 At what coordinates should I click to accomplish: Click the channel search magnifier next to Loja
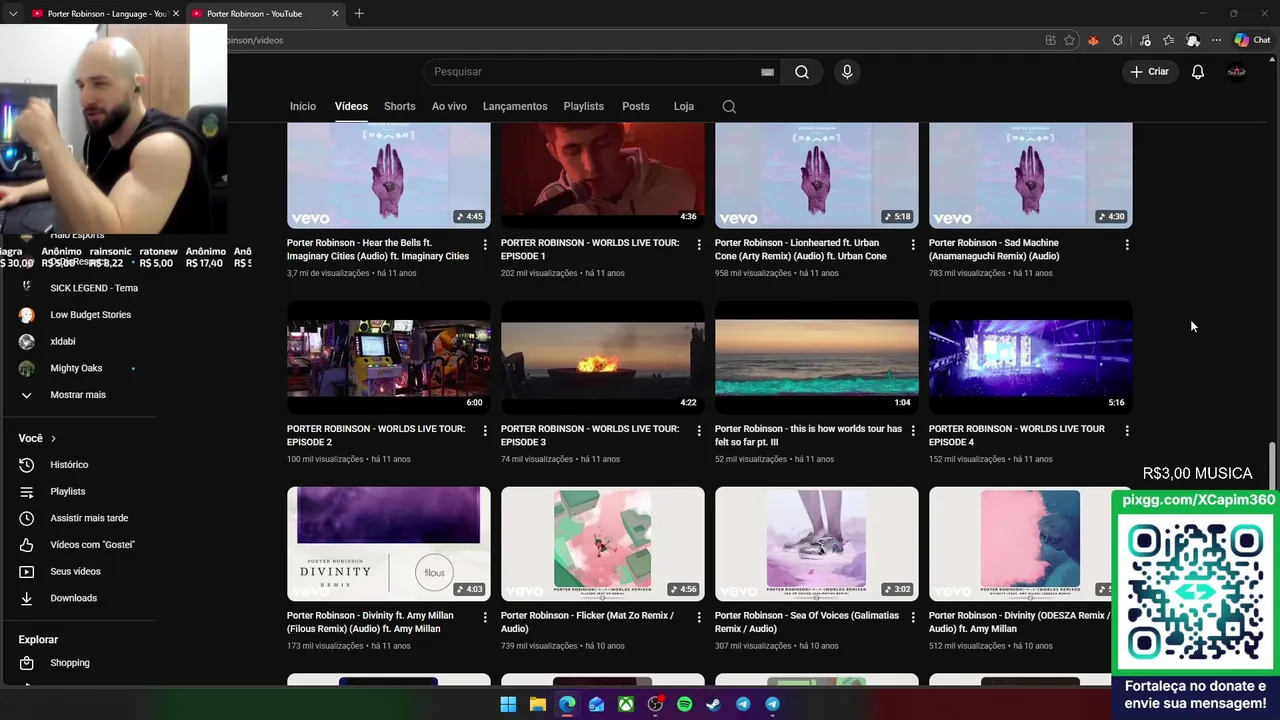[x=729, y=107]
